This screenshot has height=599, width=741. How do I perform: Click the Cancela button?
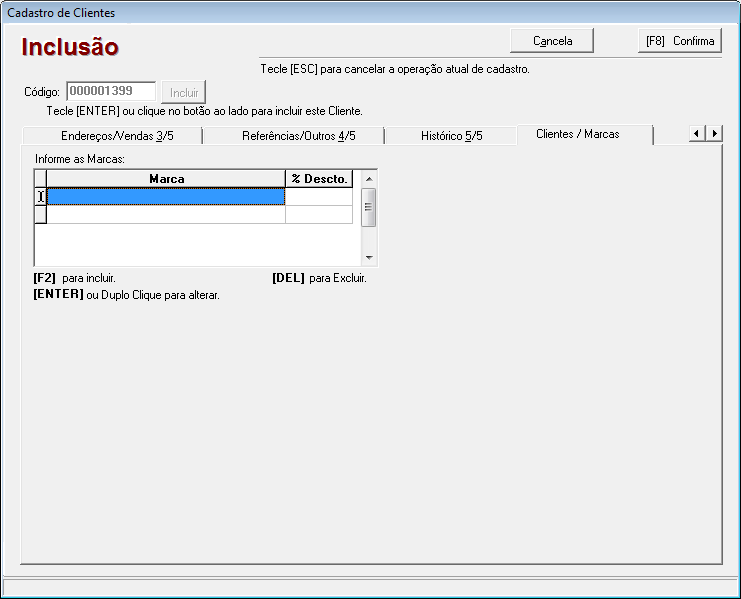(552, 41)
